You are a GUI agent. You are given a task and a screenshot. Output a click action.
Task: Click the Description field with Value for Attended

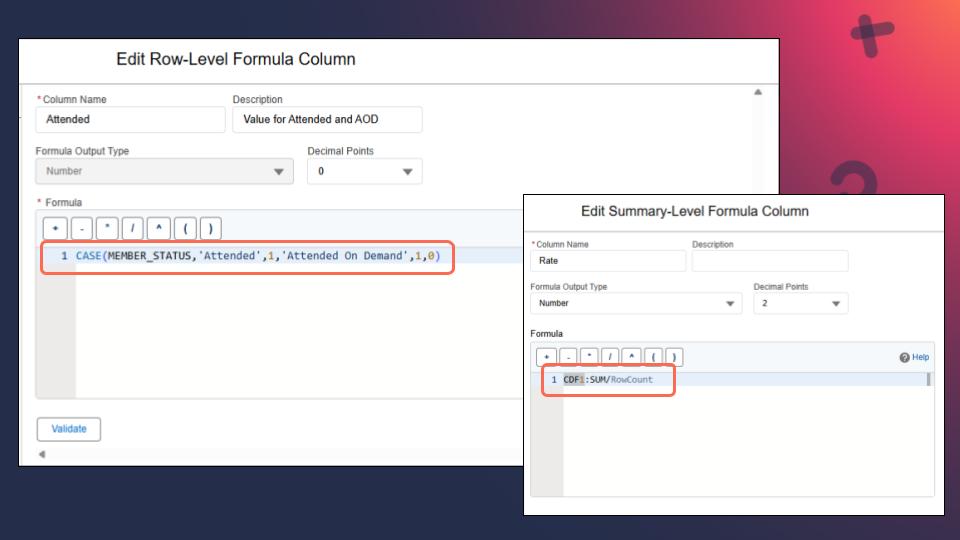(x=327, y=119)
